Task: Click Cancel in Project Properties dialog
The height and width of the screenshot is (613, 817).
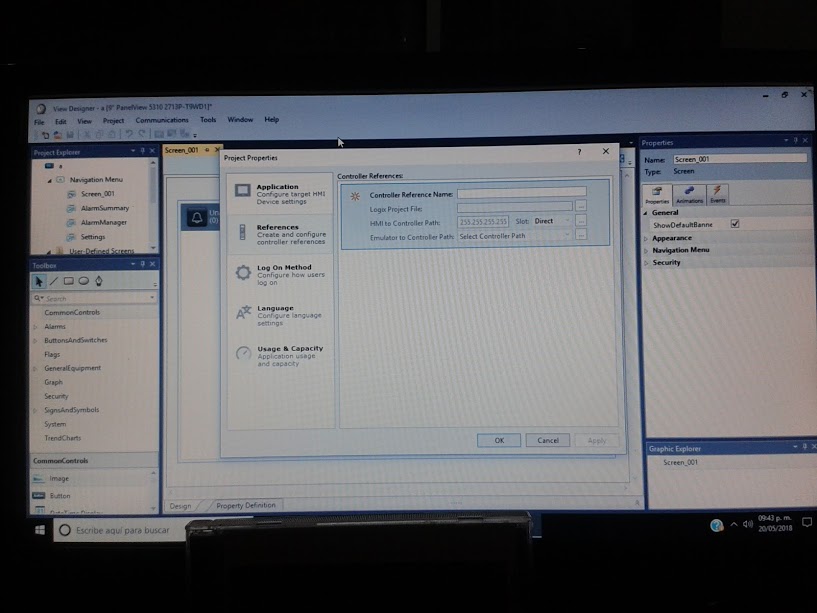Action: coord(547,440)
